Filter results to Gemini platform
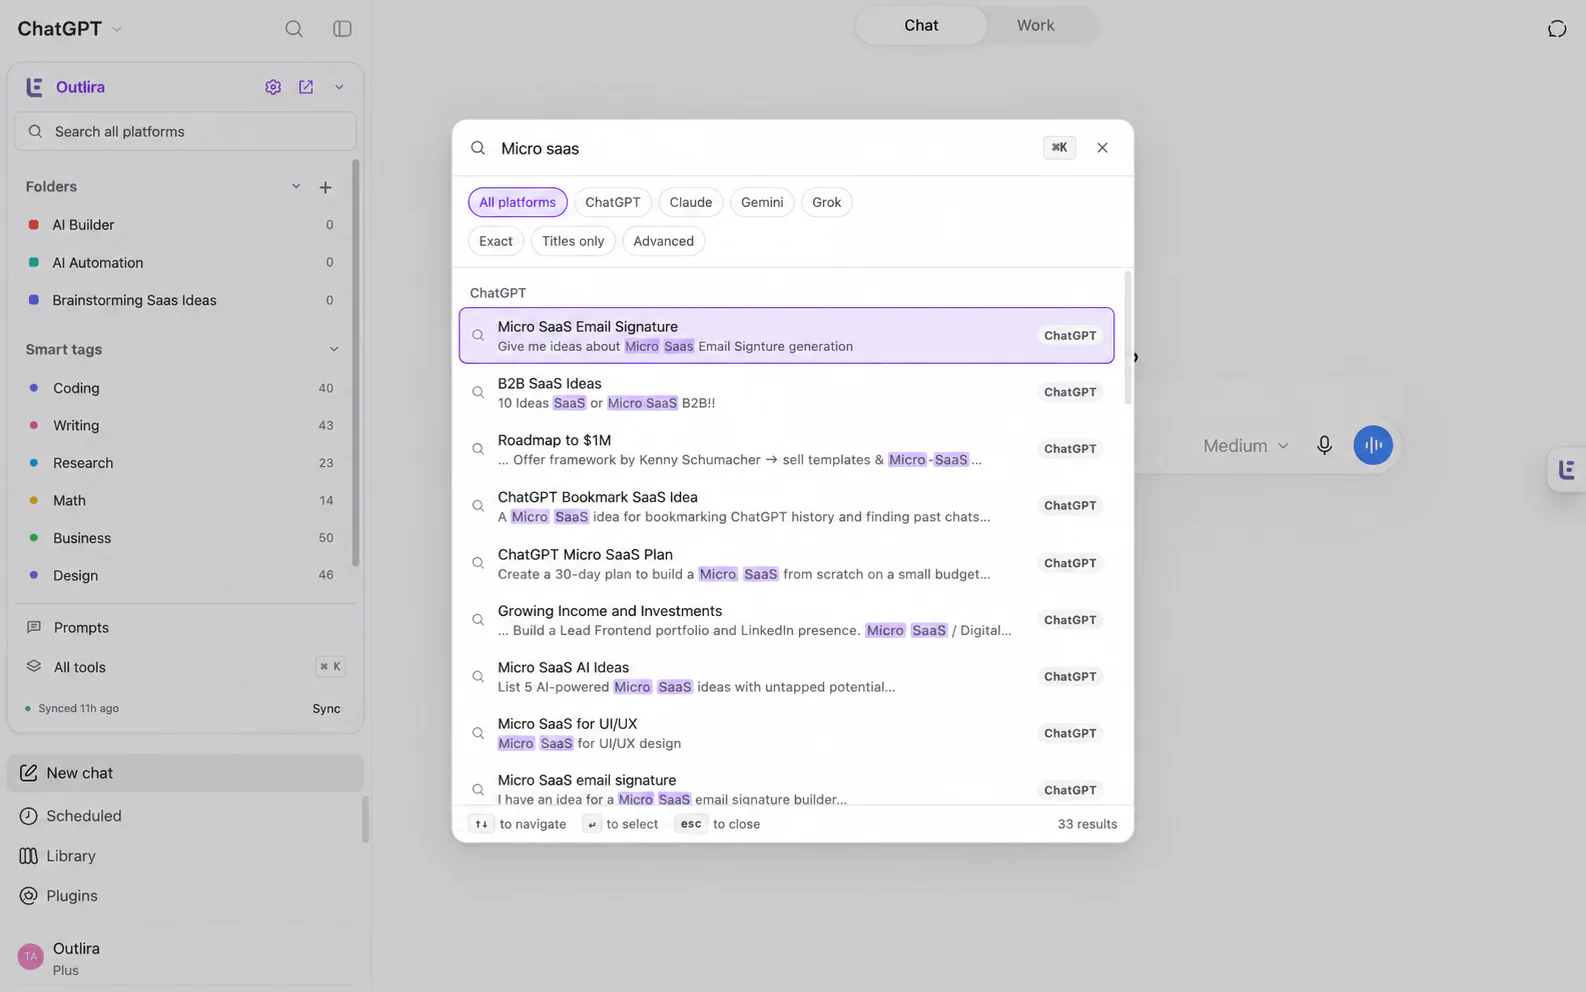 tap(762, 202)
